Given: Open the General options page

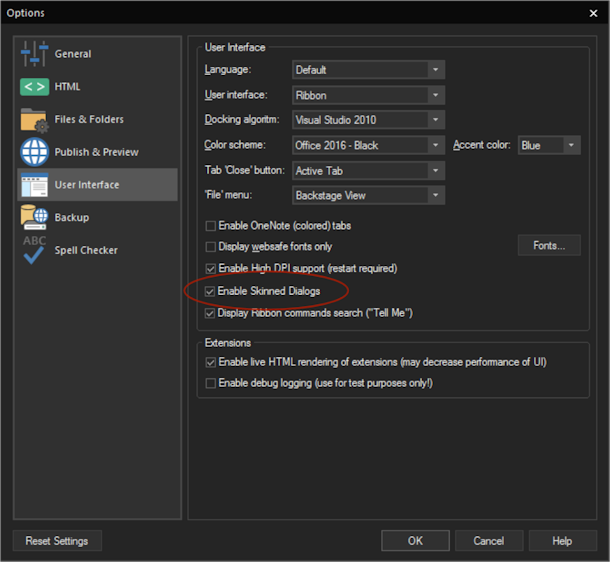Looking at the screenshot, I should coord(97,54).
